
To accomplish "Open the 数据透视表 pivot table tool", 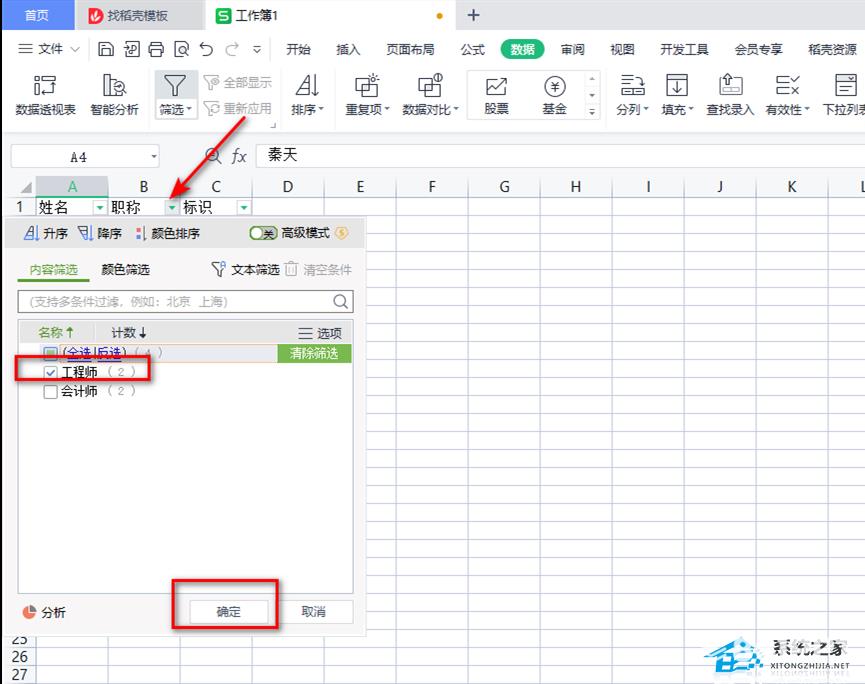I will coord(45,95).
